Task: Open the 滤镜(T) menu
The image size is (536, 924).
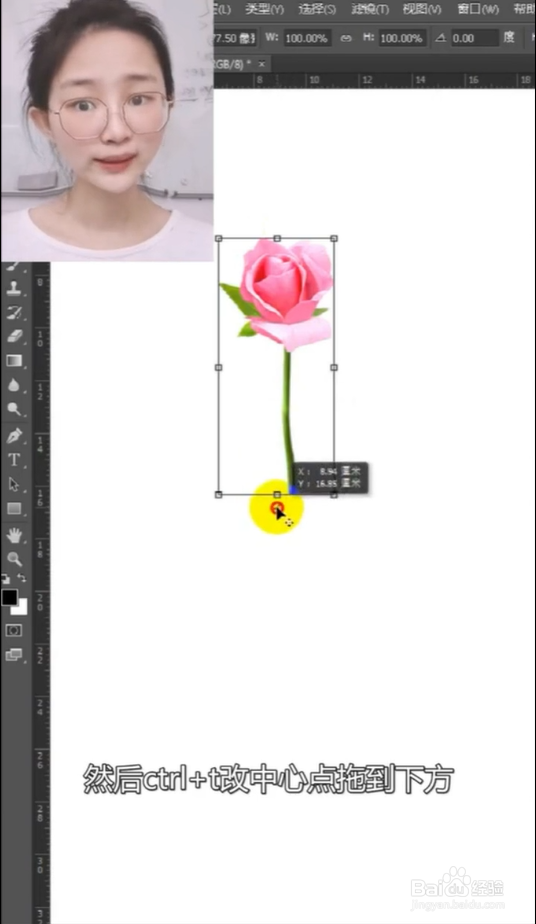Action: [370, 9]
